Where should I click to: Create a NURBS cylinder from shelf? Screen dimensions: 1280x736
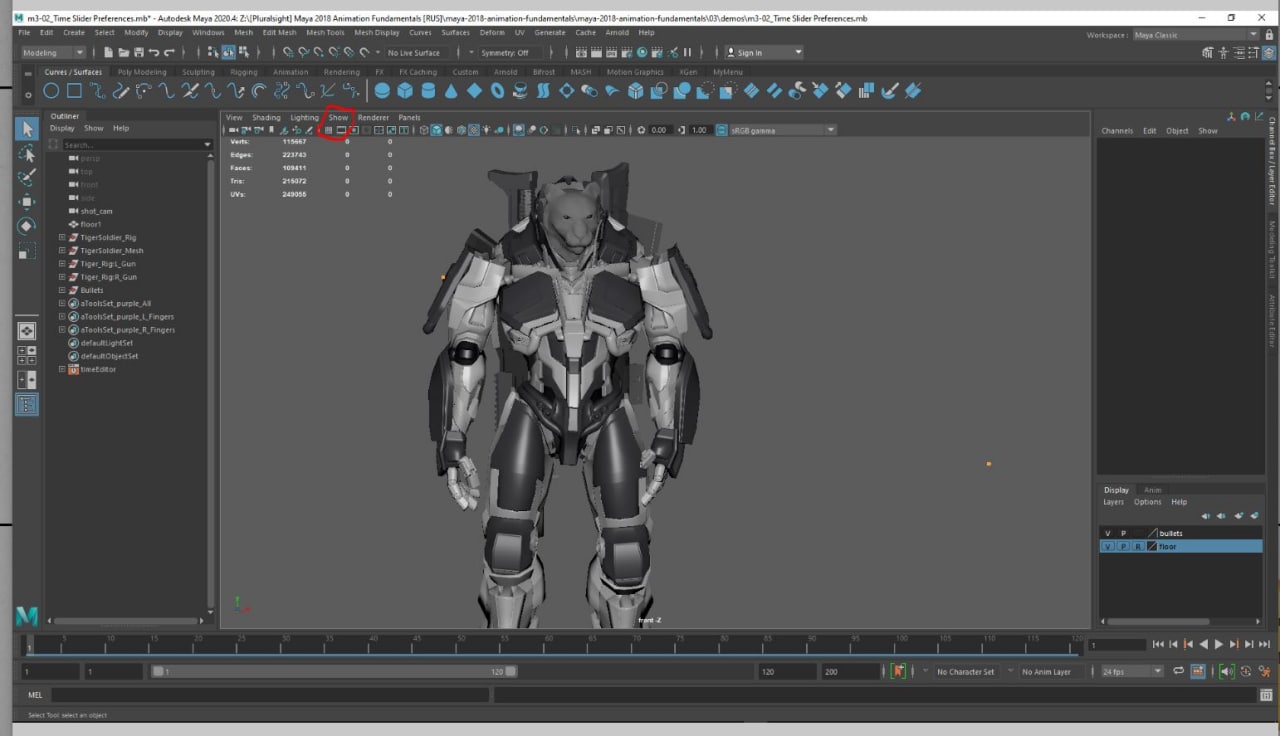428,91
